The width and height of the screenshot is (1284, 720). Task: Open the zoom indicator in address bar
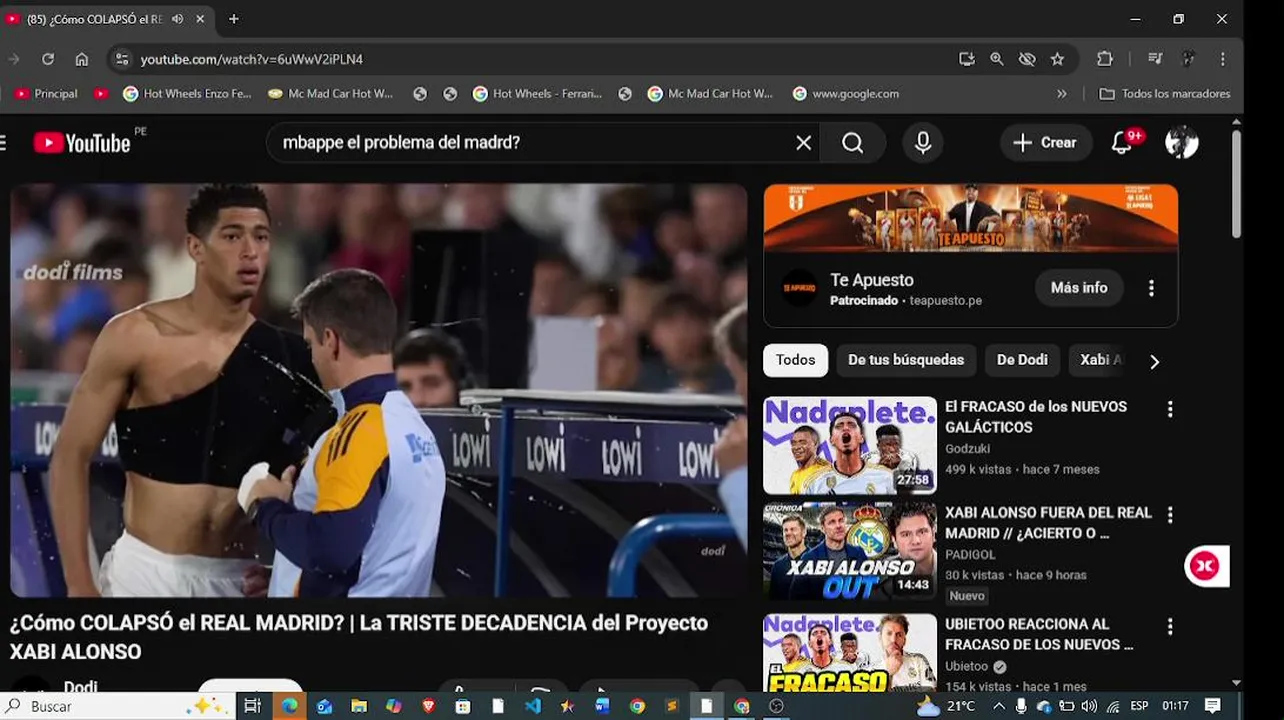(x=997, y=59)
